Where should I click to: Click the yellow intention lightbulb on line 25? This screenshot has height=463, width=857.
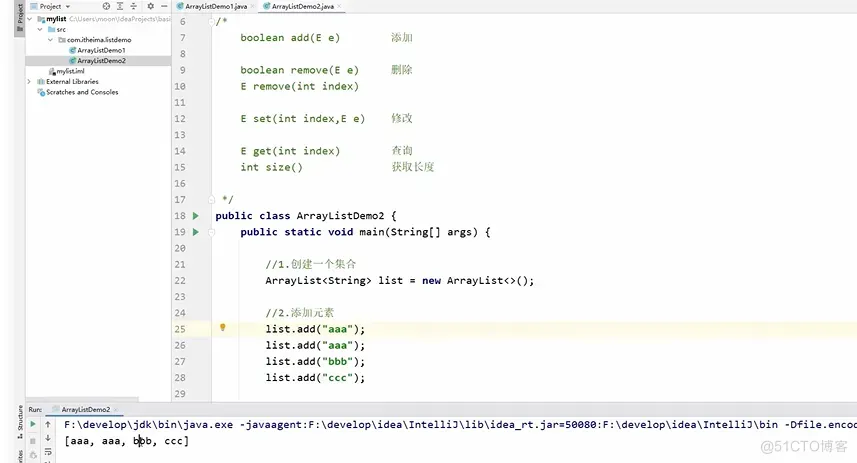222,327
